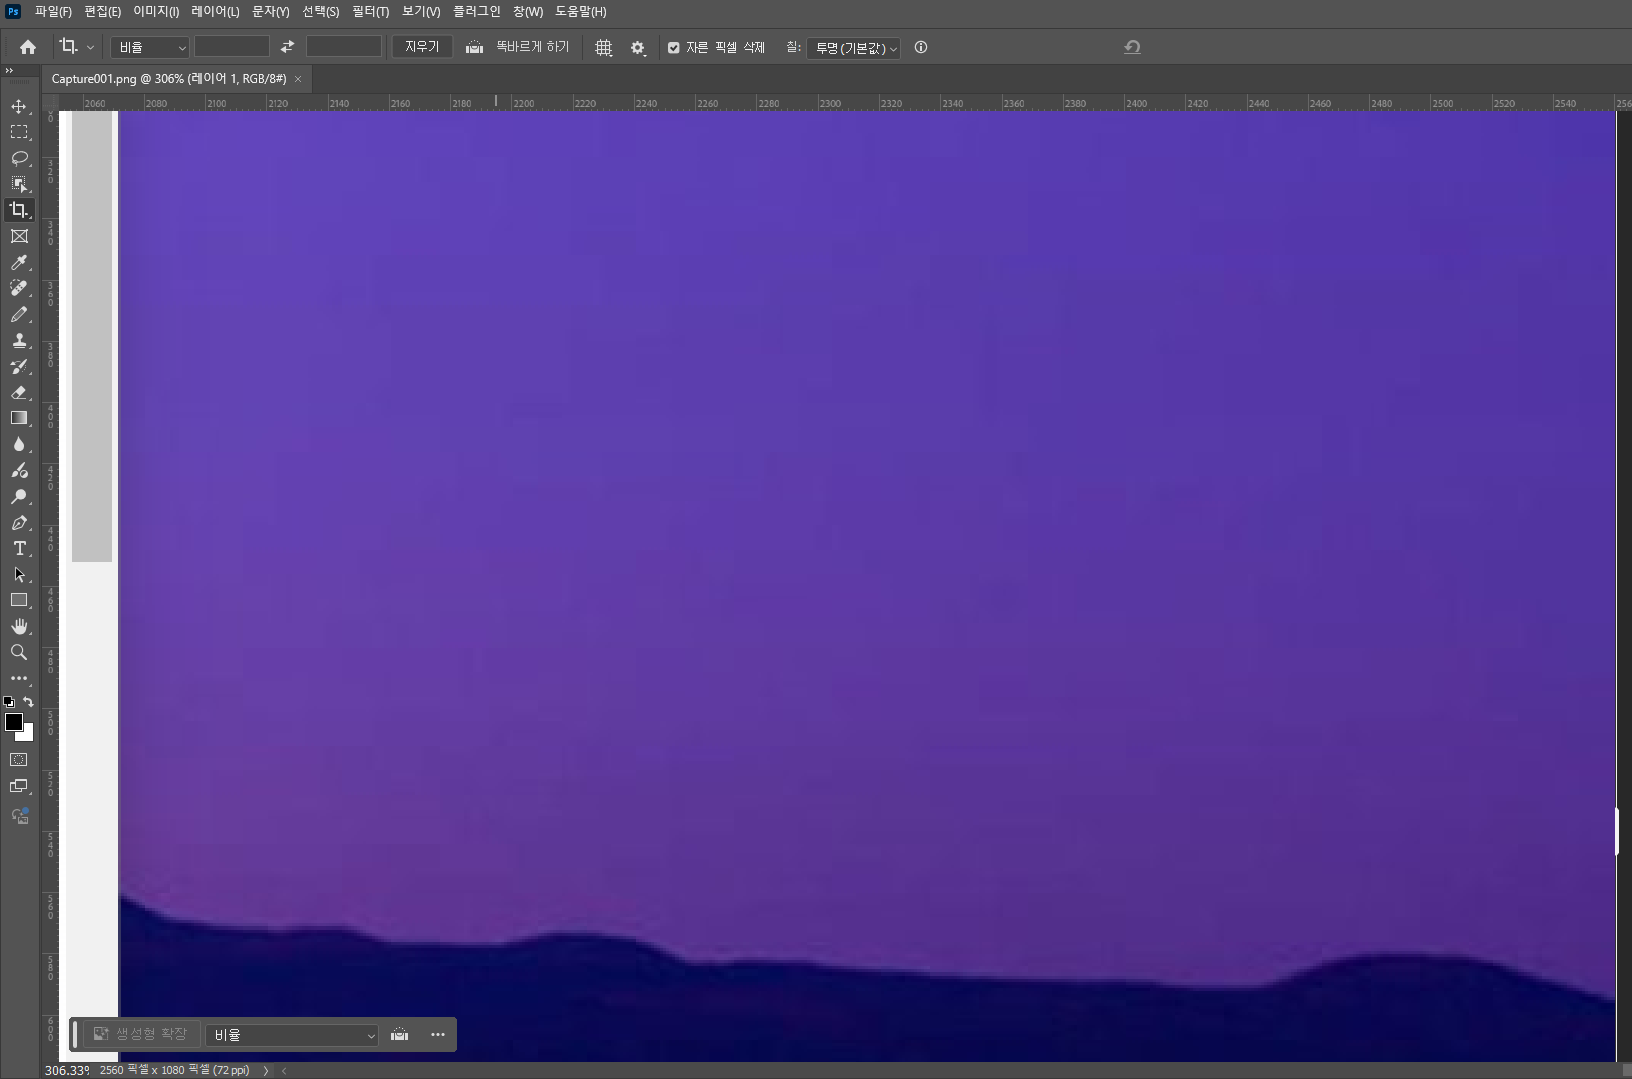Open 보기(V) menu

[421, 12]
